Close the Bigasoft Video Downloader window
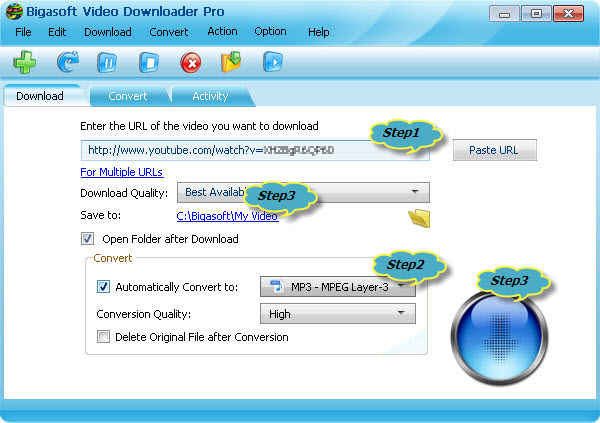This screenshot has width=600, height=423. (x=569, y=14)
